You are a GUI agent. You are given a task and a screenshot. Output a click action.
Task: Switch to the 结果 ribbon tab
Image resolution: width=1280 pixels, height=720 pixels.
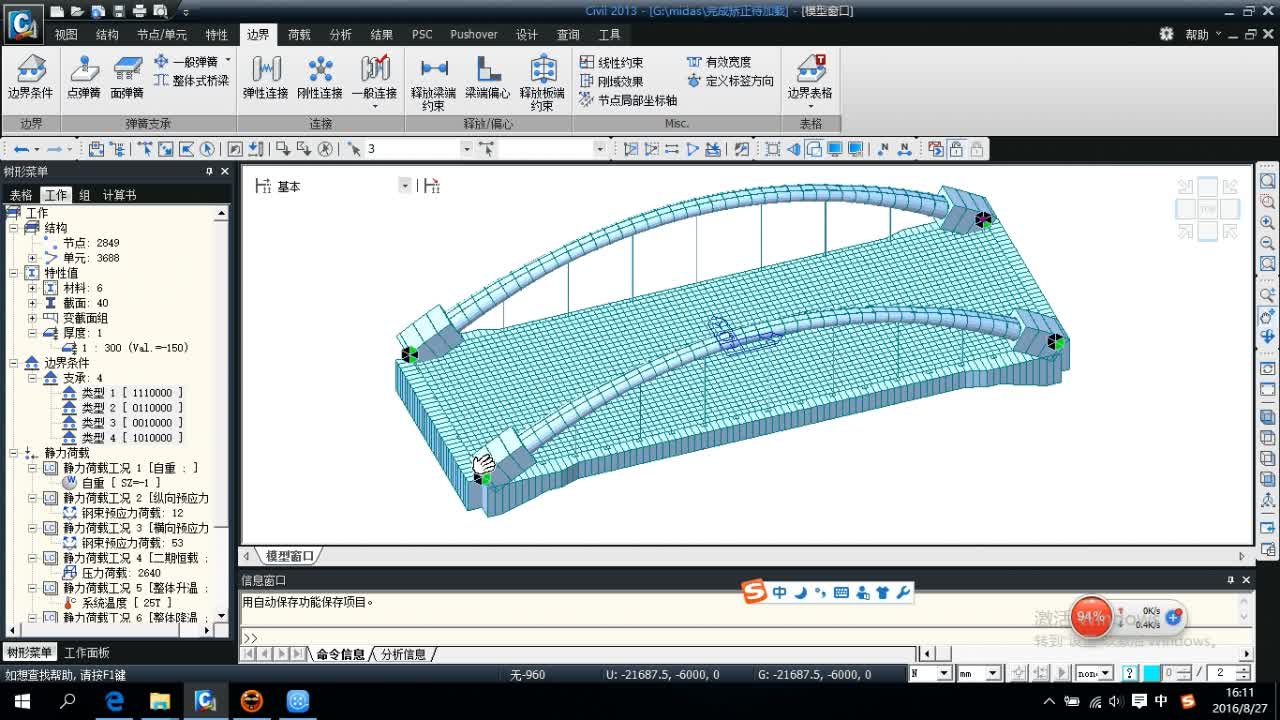[381, 34]
